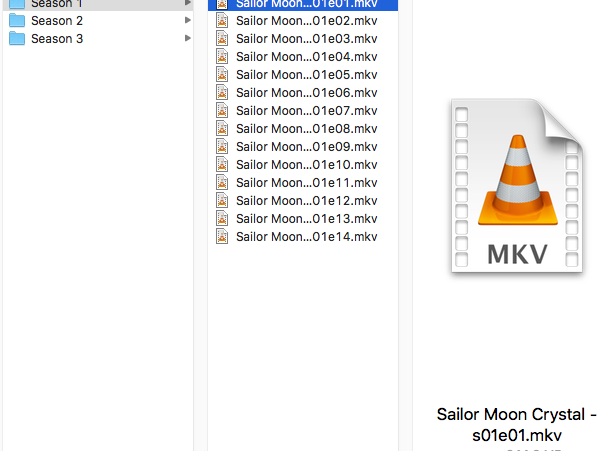Expand the Season 3 folder arrow
The height and width of the screenshot is (451, 612).
coord(188,38)
